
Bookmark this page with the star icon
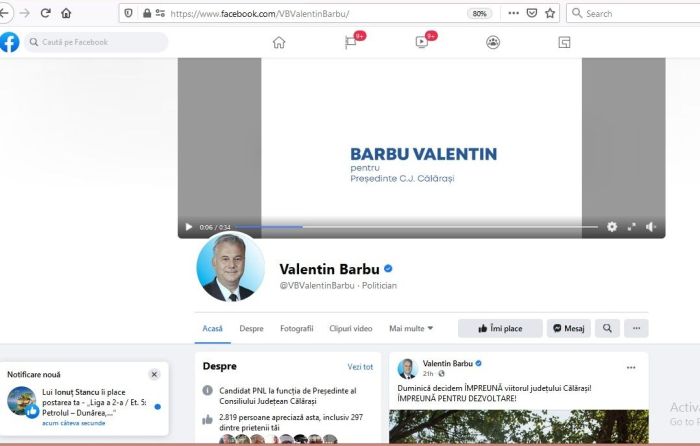tap(550, 13)
